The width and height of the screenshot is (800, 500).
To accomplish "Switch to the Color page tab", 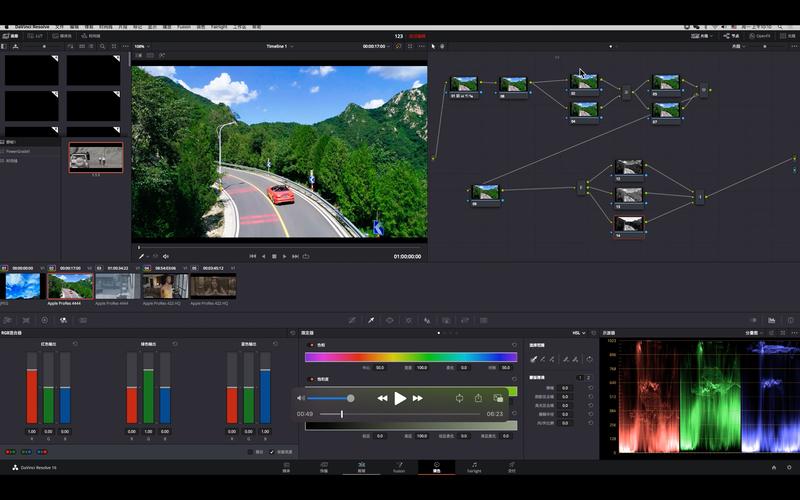I will coord(437,467).
